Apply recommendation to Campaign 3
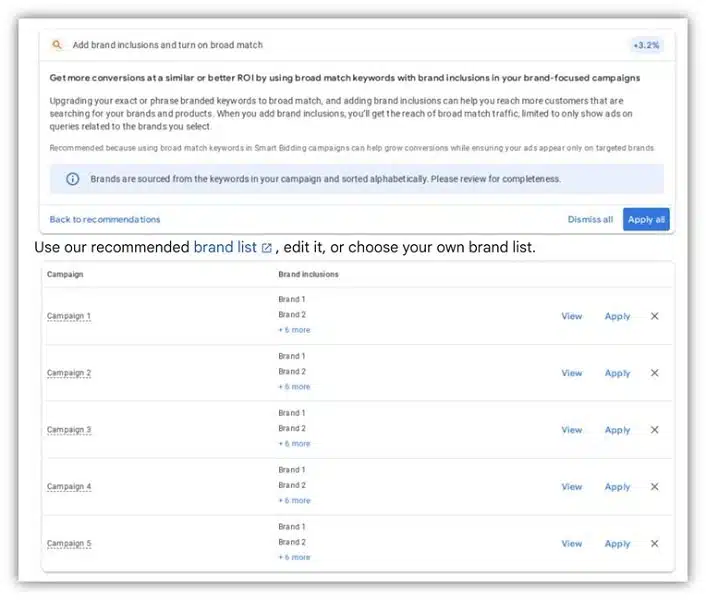The image size is (706, 600). [x=617, y=430]
